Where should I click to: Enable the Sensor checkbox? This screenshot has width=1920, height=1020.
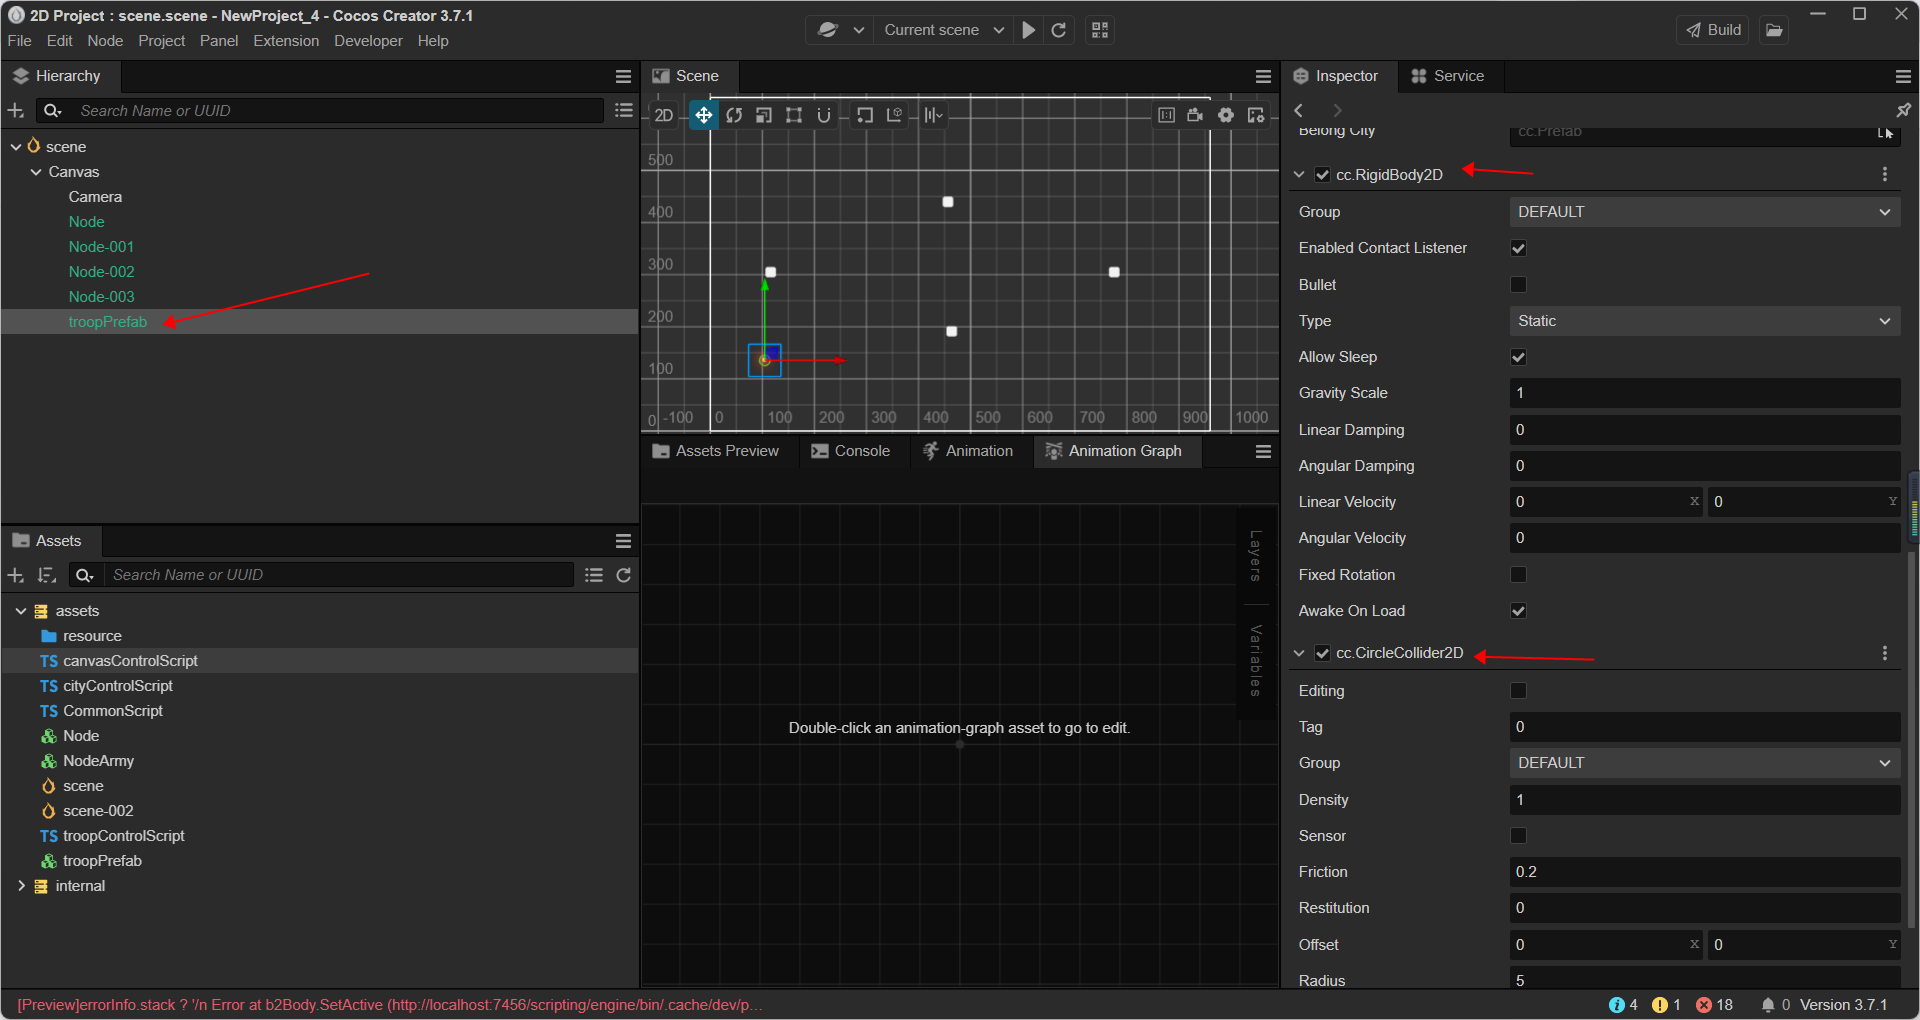[x=1518, y=836]
